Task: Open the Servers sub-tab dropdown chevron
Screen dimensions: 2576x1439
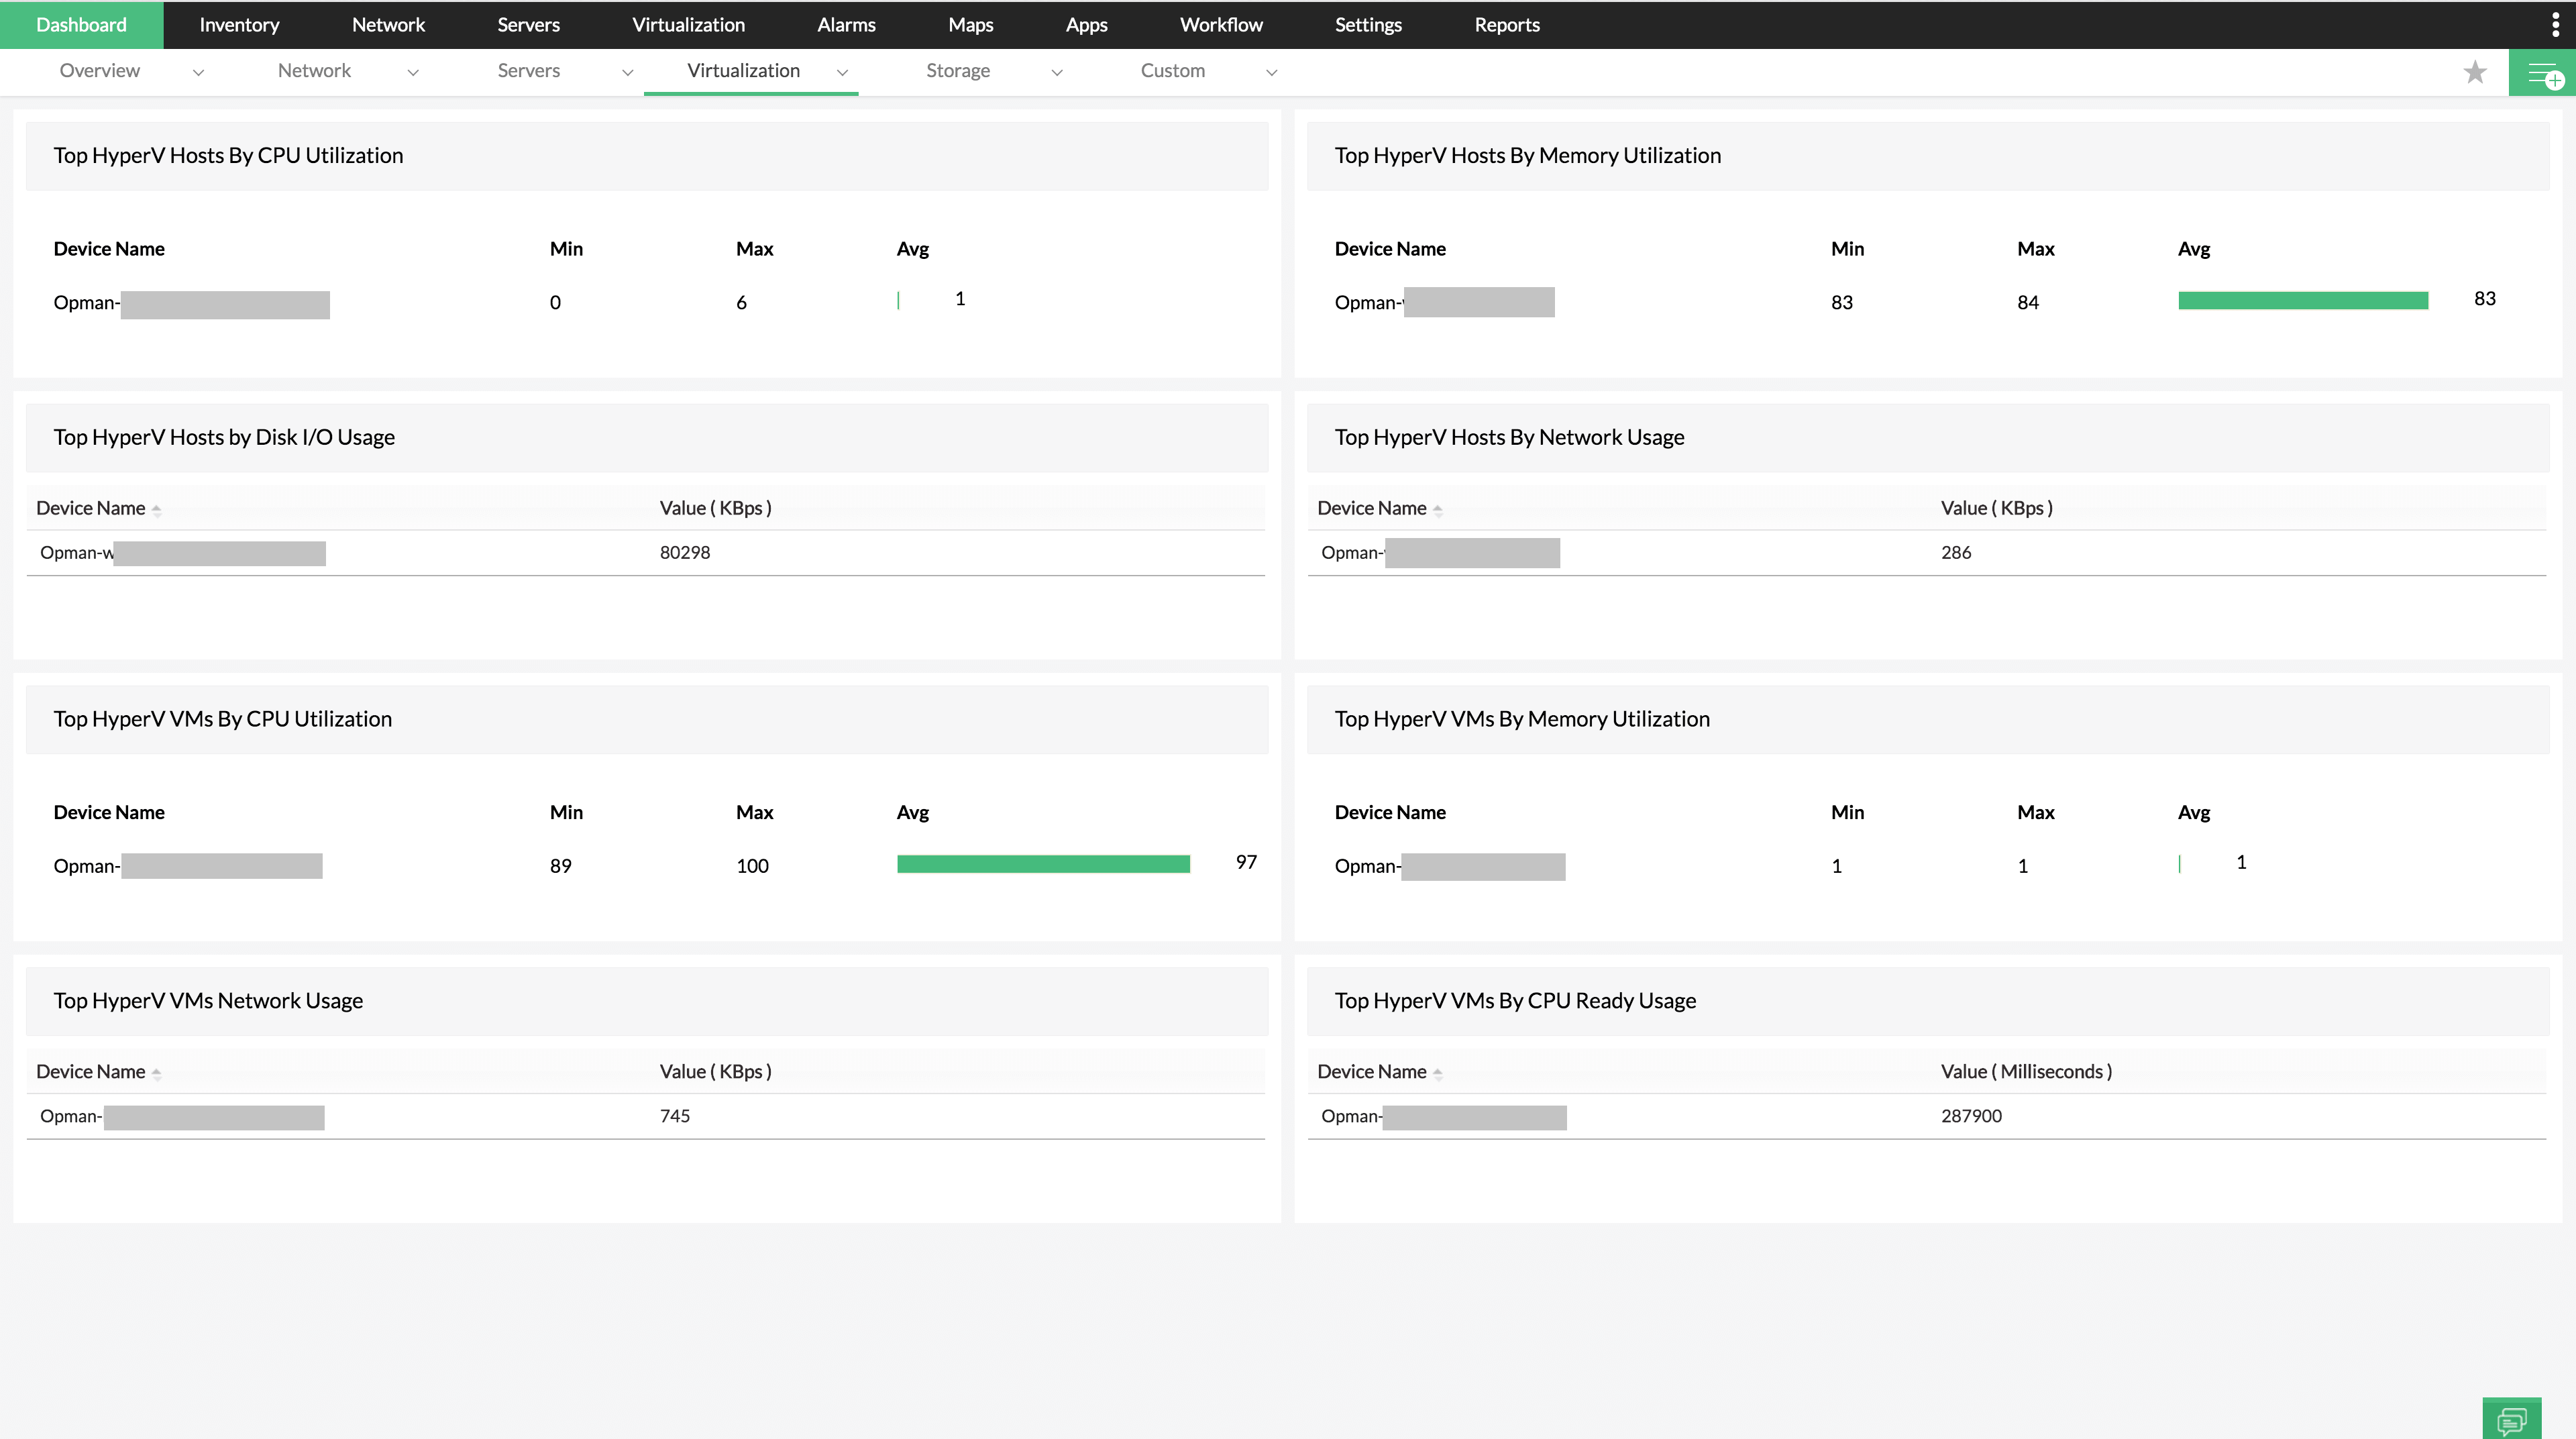Action: click(x=627, y=72)
